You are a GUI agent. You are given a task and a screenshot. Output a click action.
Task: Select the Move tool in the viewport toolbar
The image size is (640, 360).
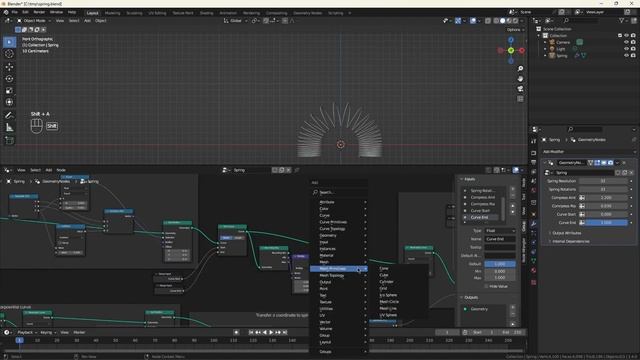click(9, 67)
